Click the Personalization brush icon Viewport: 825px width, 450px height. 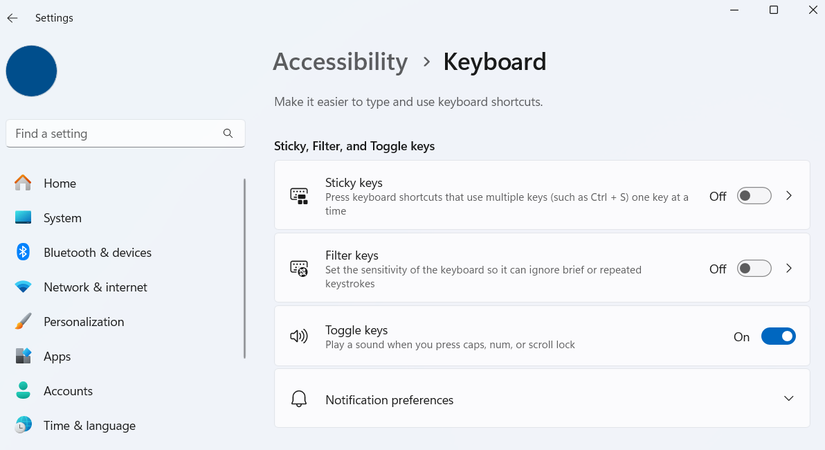tap(23, 322)
